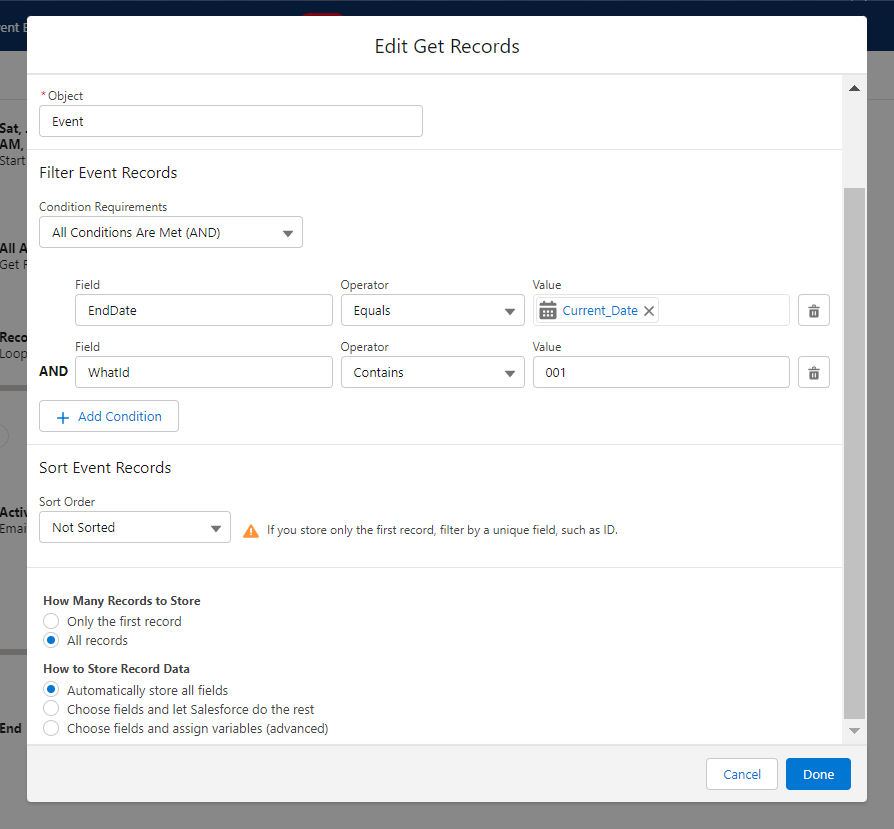Select All records radio button
Image resolution: width=894 pixels, height=829 pixels.
(51, 641)
